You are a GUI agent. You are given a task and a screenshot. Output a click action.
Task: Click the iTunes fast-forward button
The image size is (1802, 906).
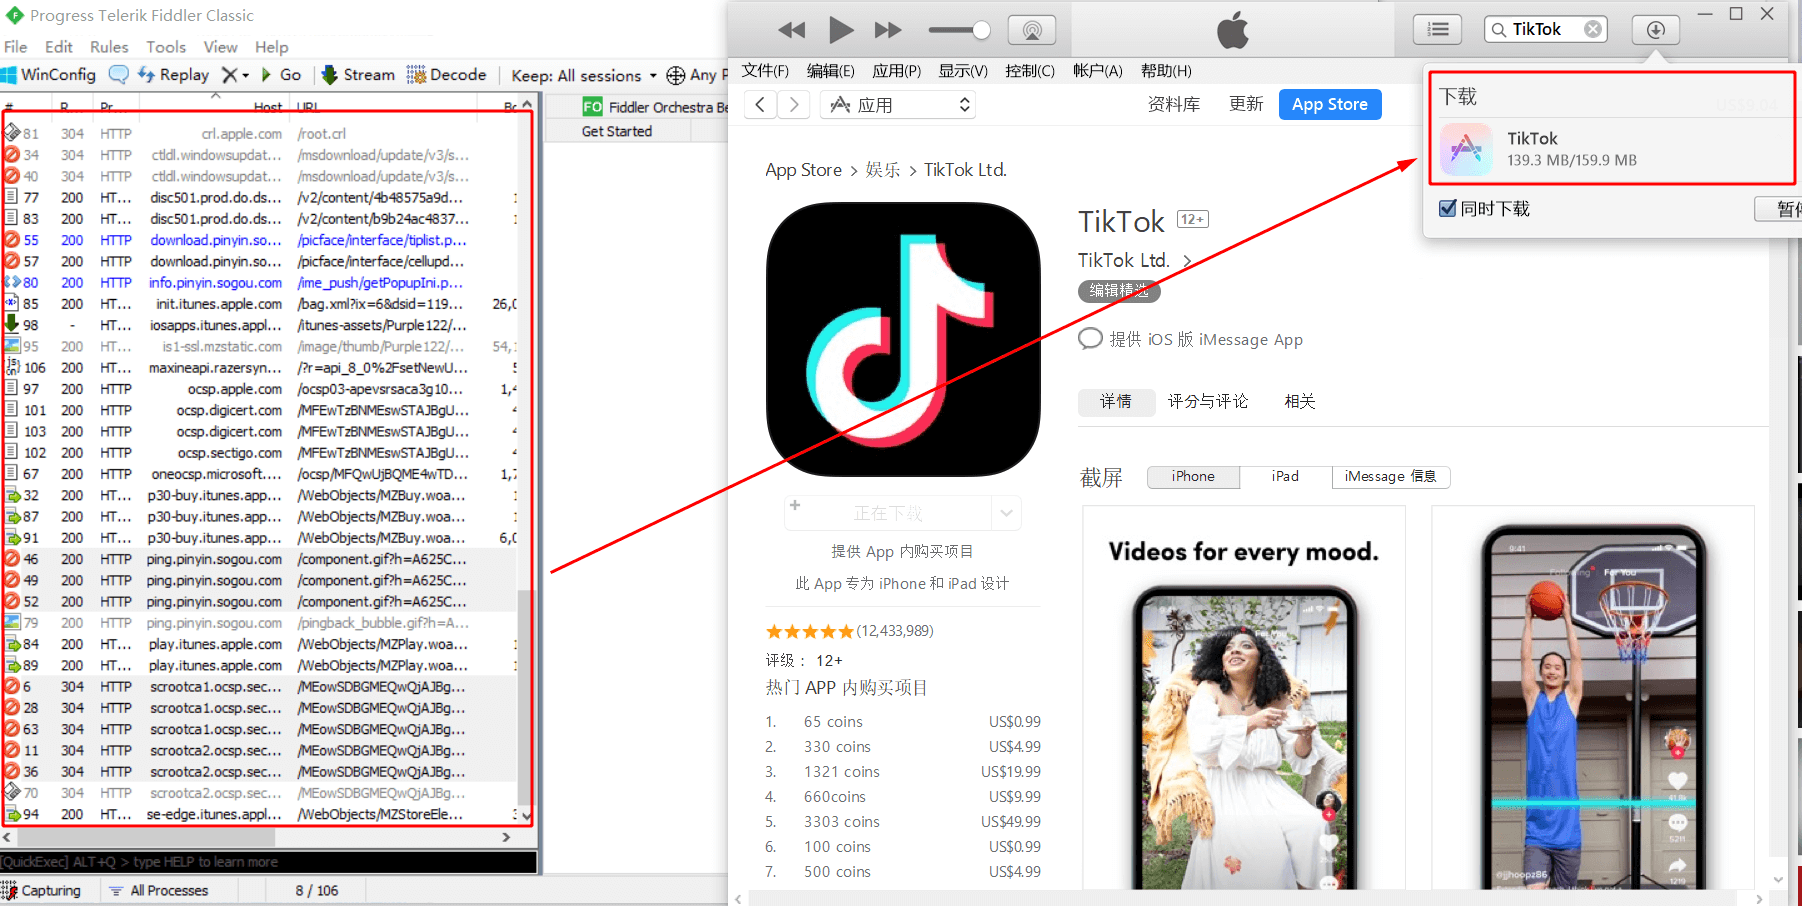point(888,30)
